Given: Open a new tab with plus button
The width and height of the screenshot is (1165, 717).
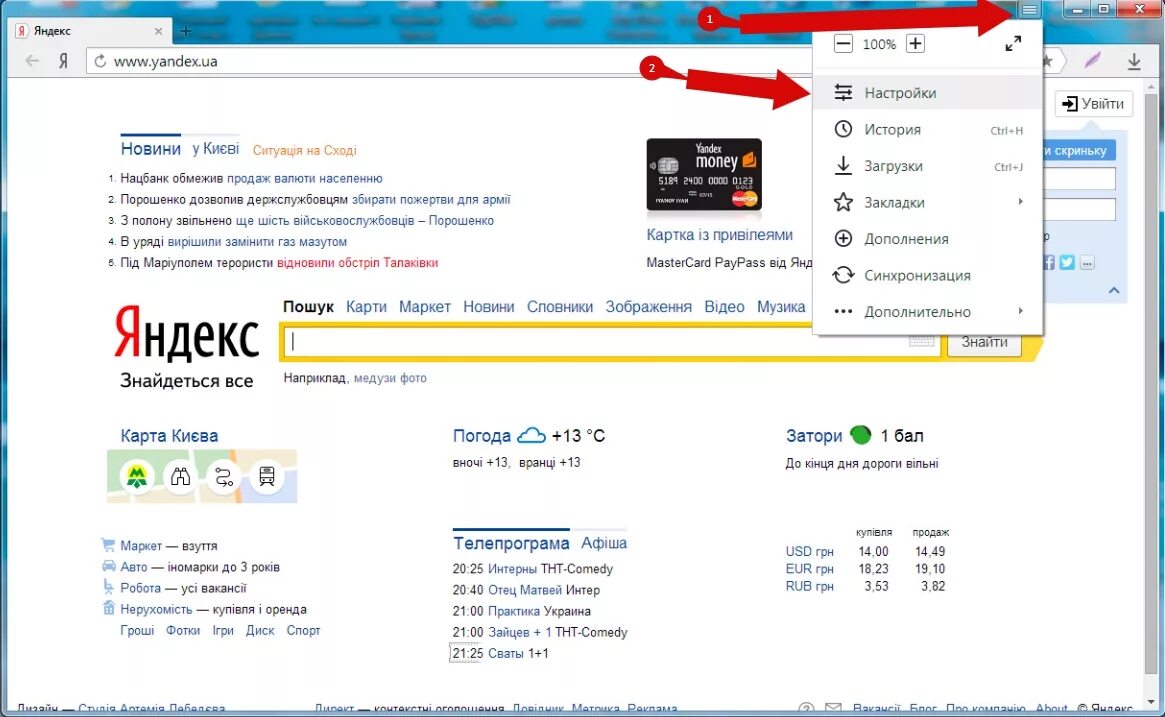Looking at the screenshot, I should coord(186,31).
